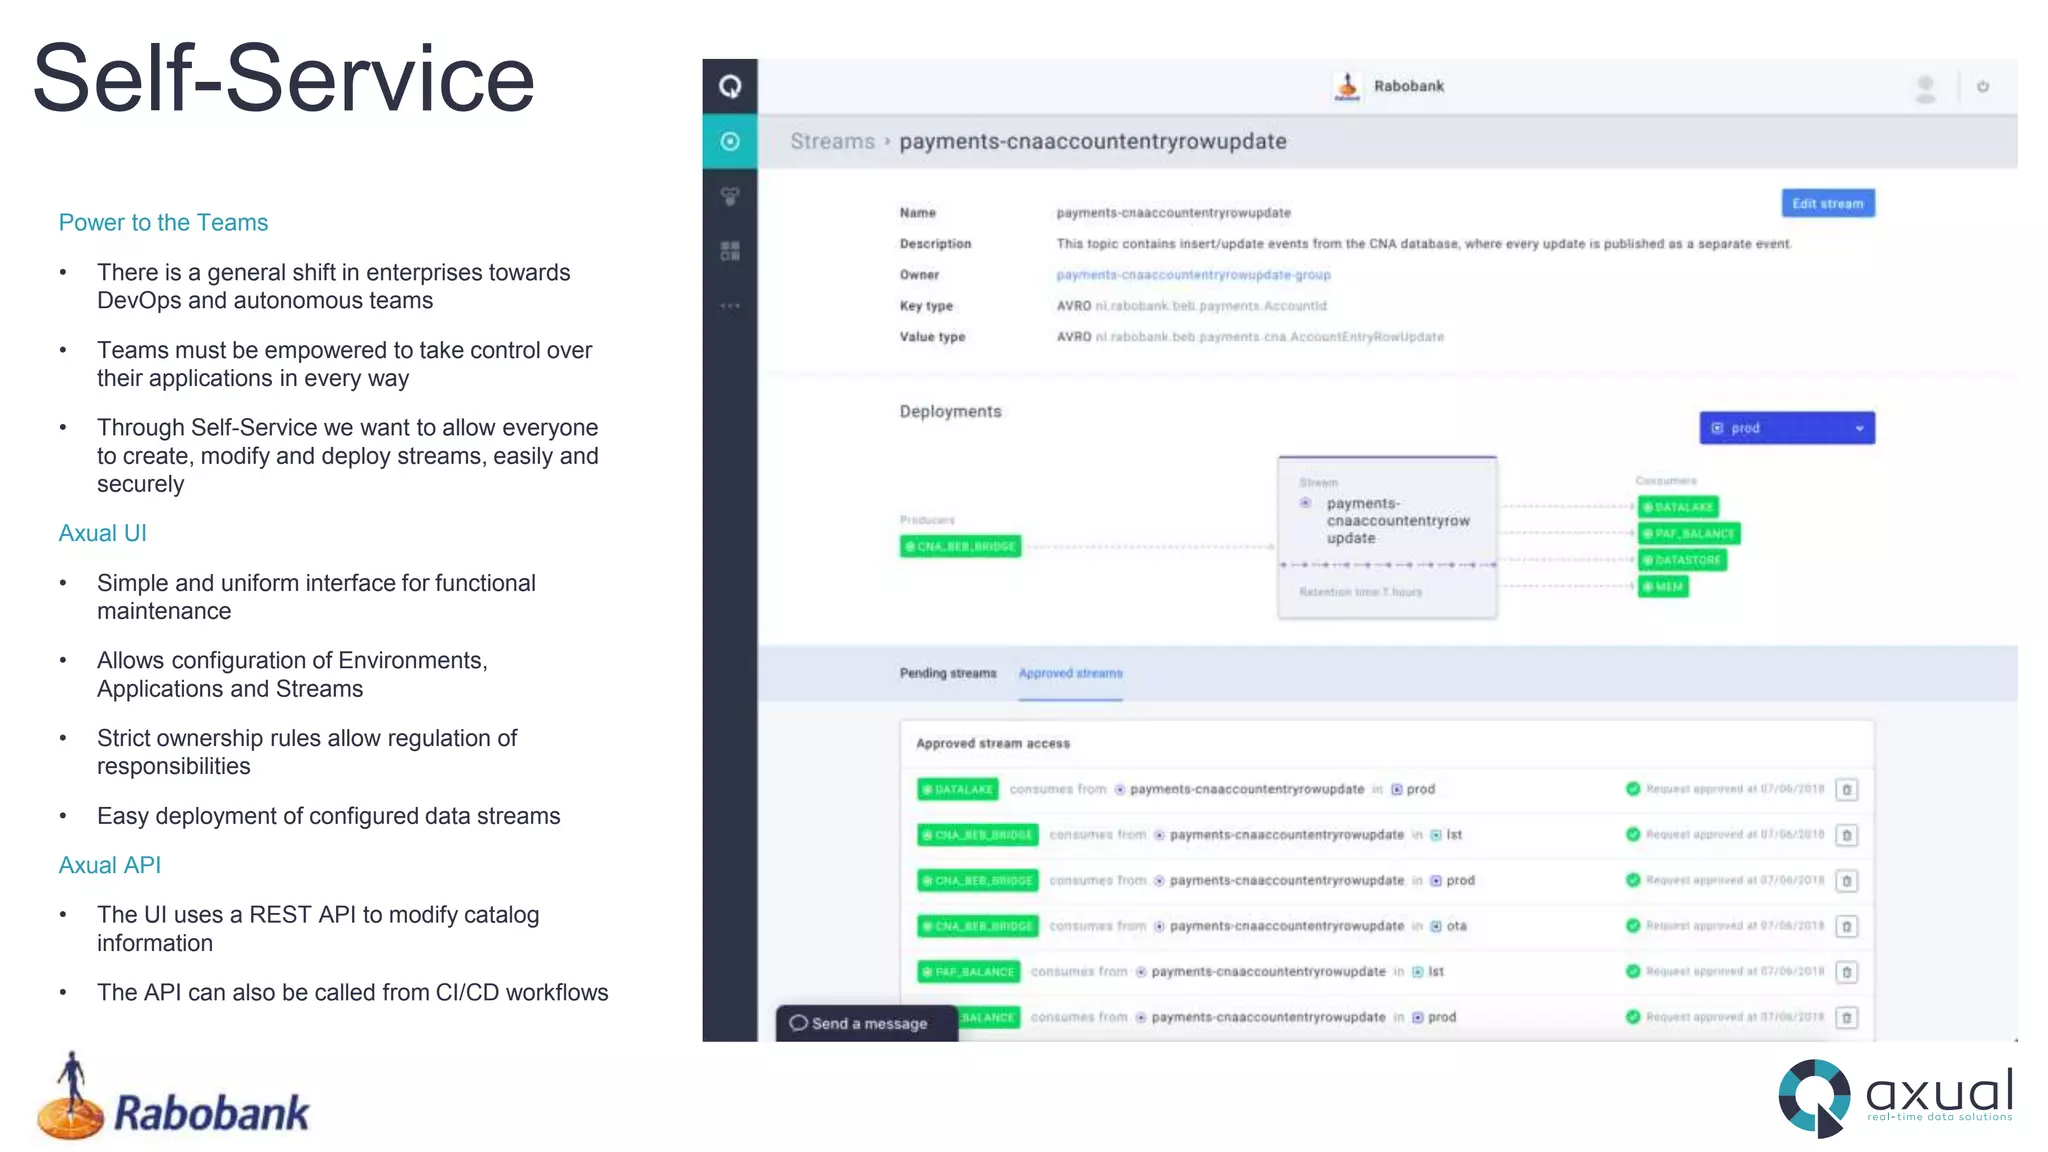
Task: Click the power logout icon
Action: point(1983,87)
